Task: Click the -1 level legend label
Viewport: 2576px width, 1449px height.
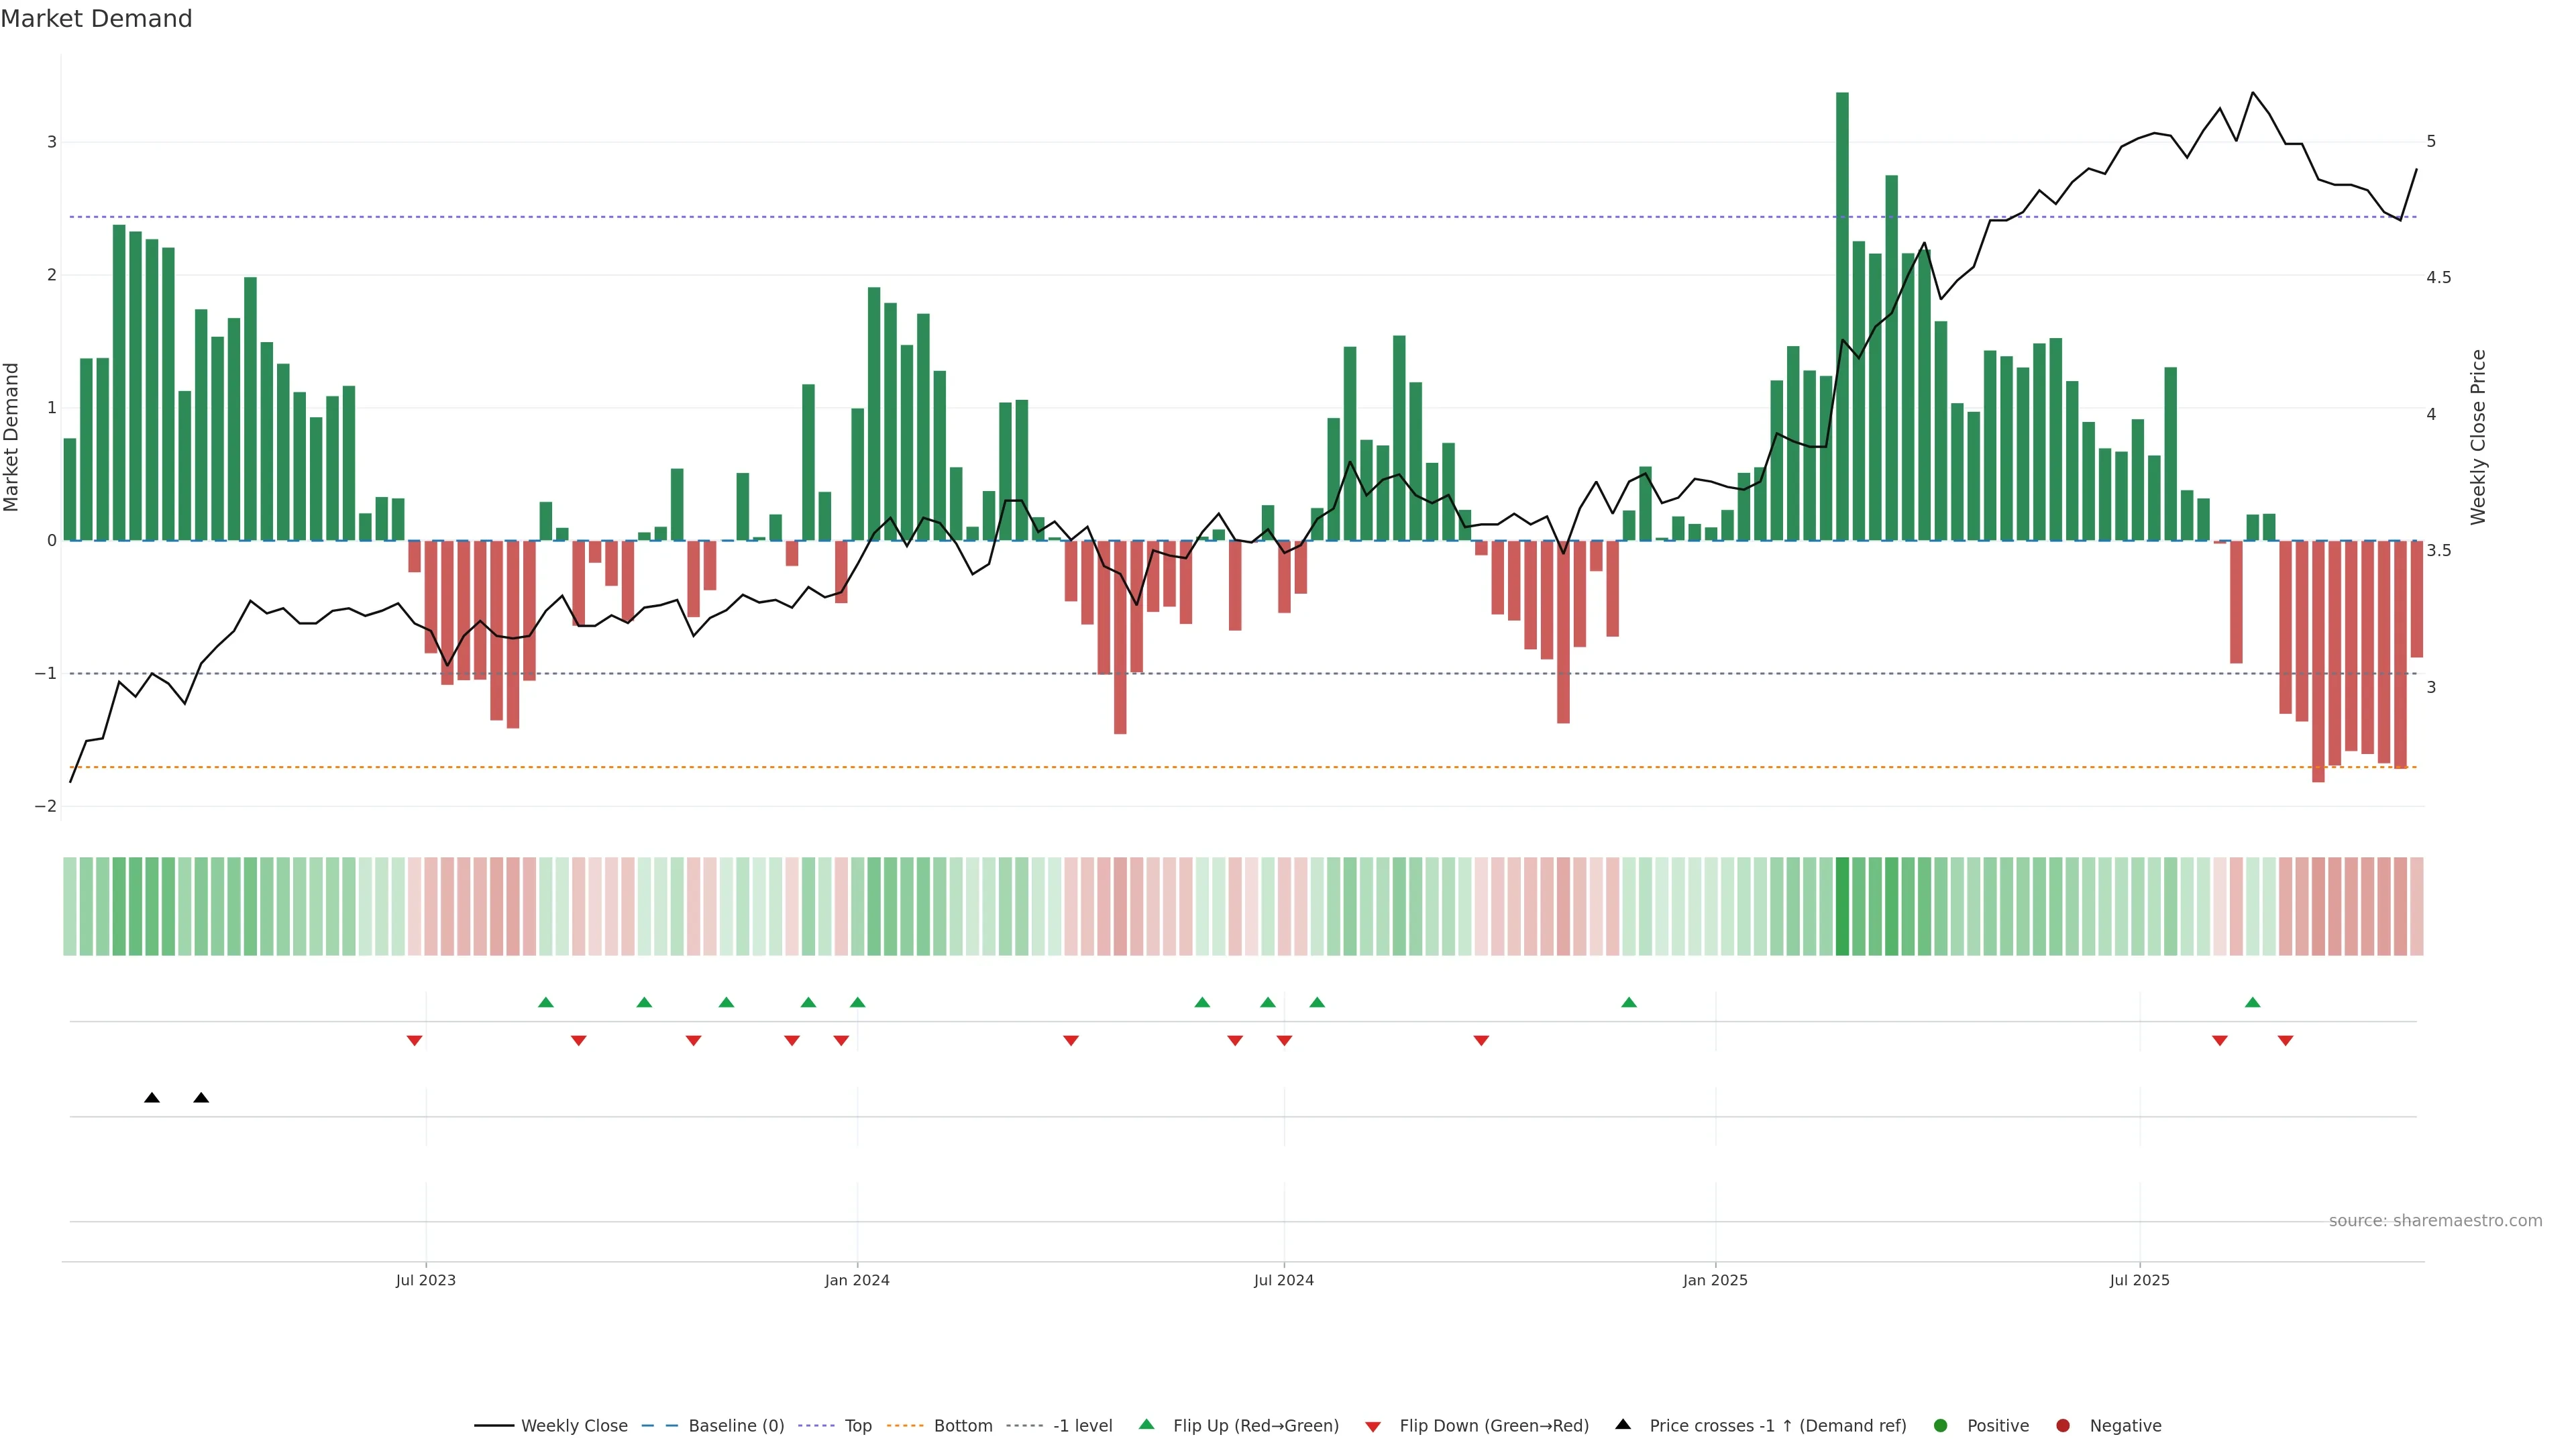Action: pos(1082,1425)
